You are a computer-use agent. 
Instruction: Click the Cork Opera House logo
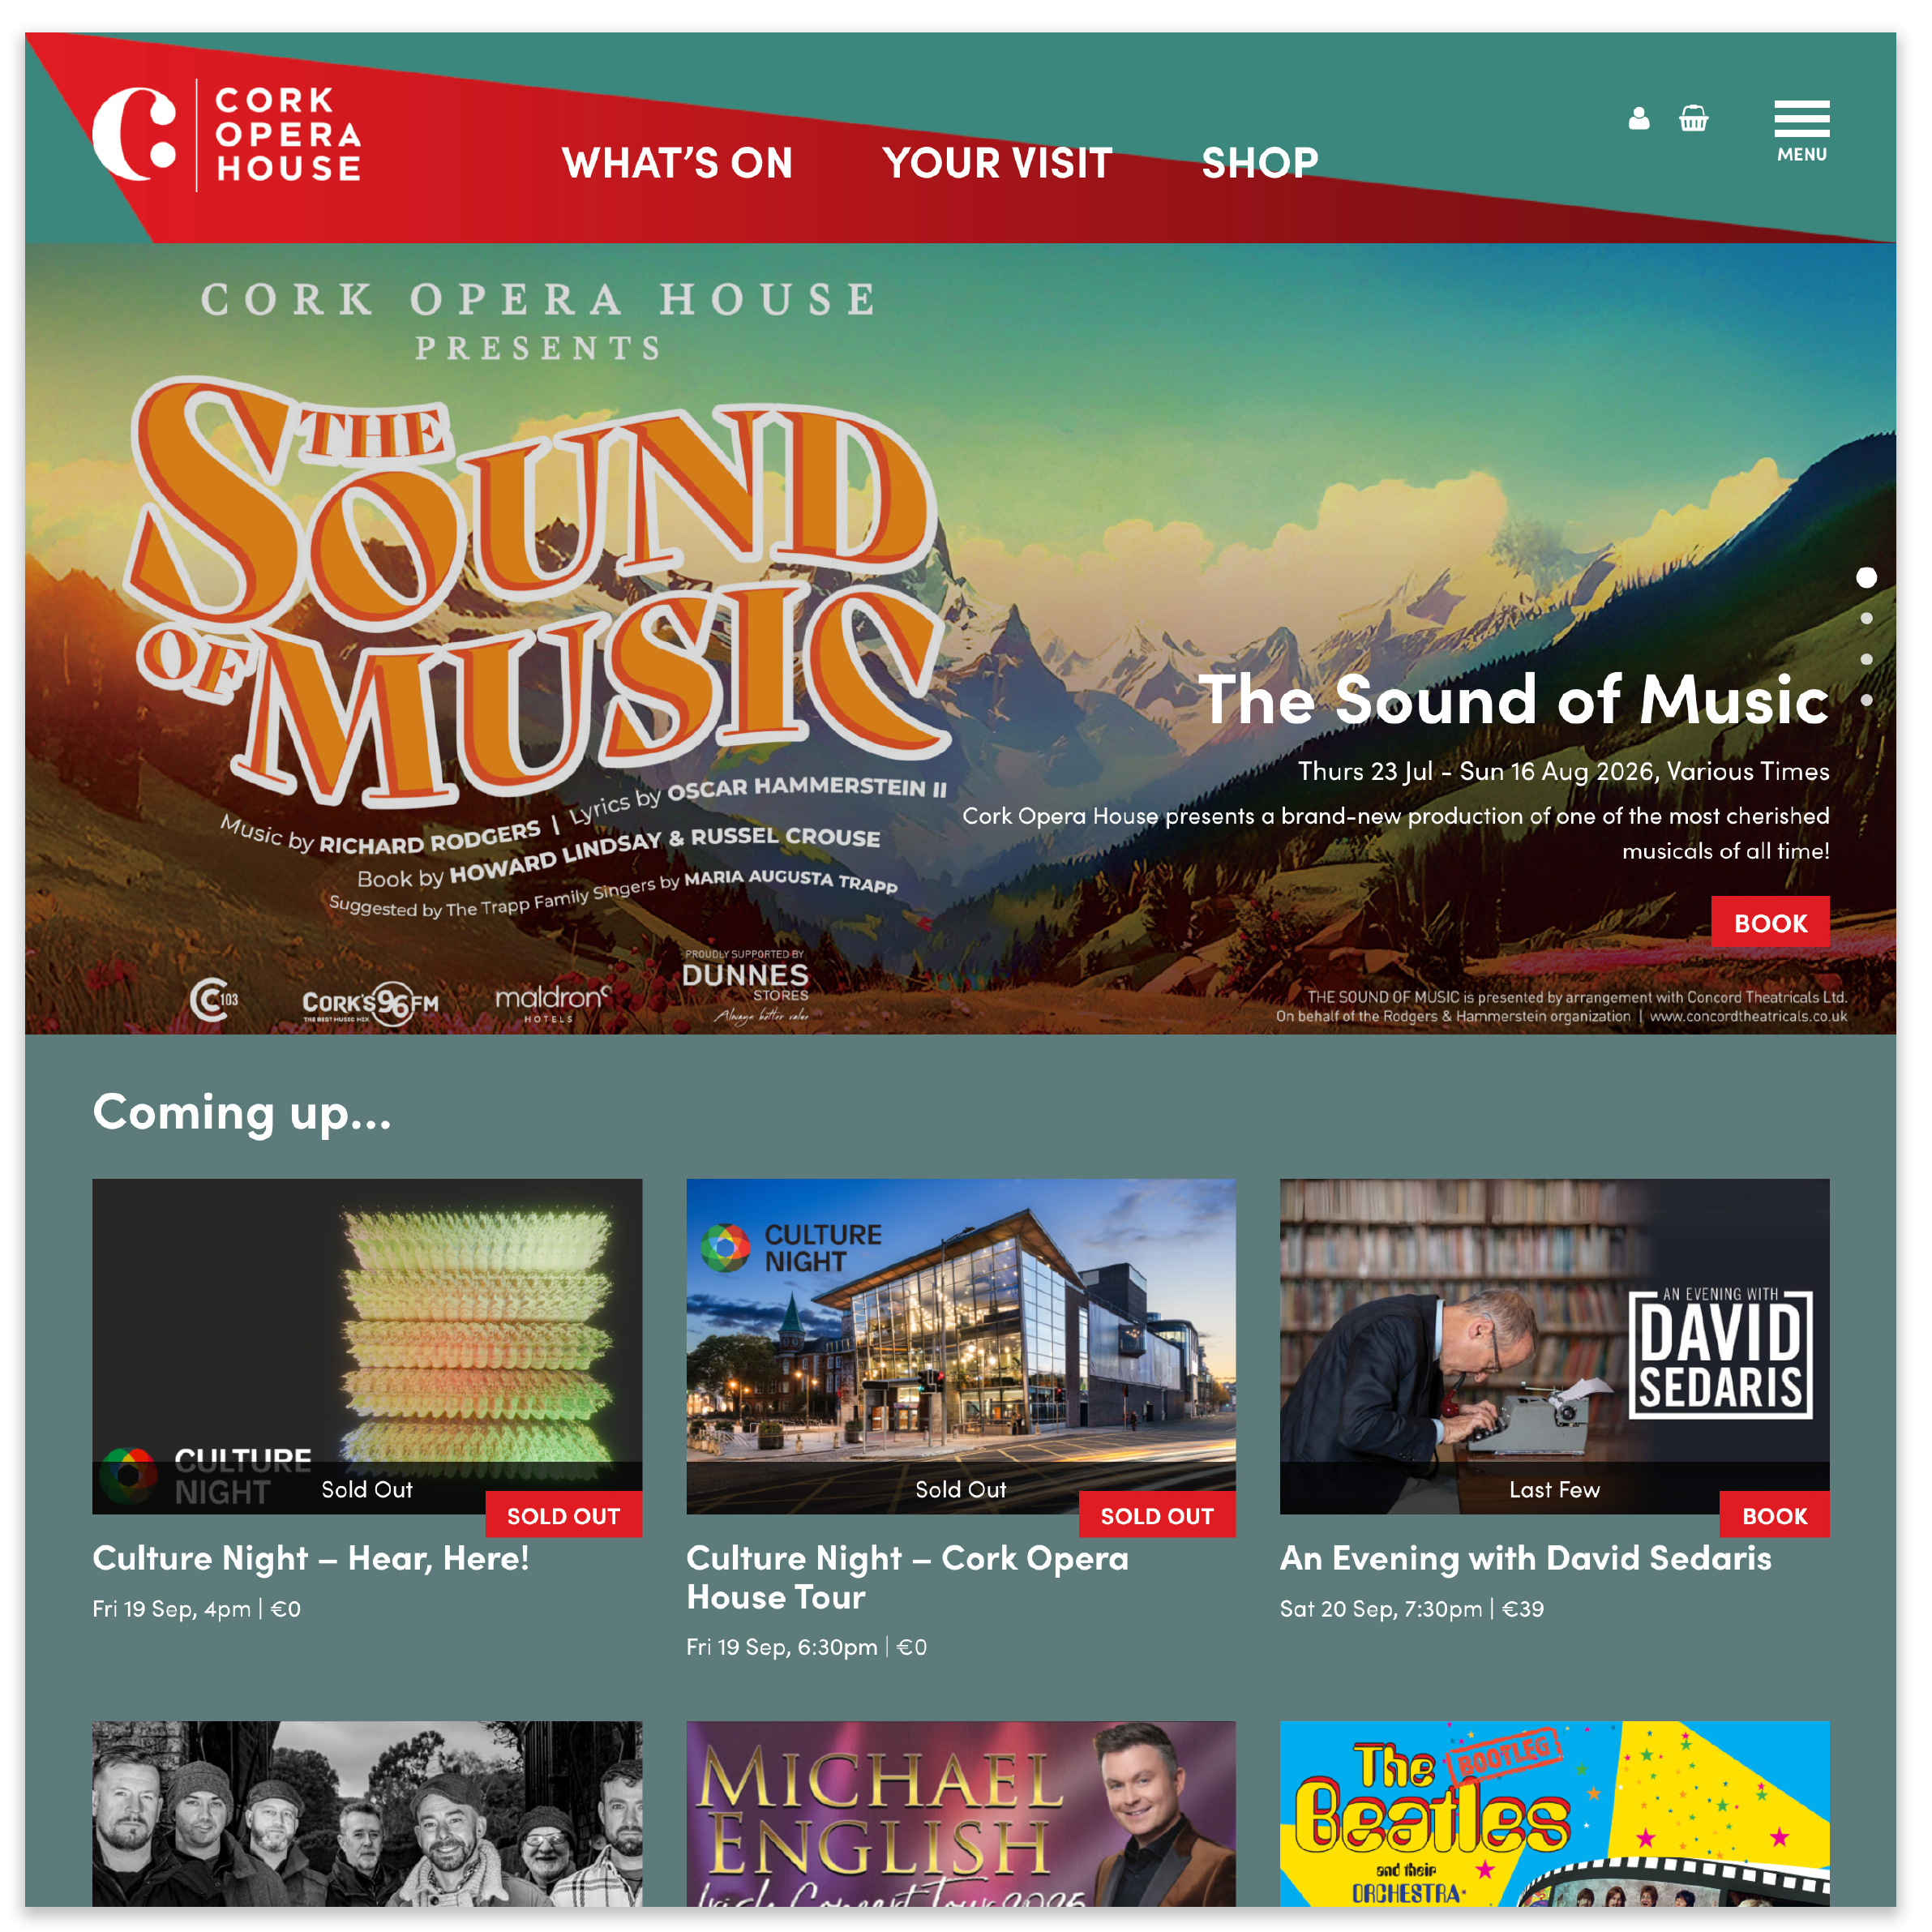pos(227,135)
